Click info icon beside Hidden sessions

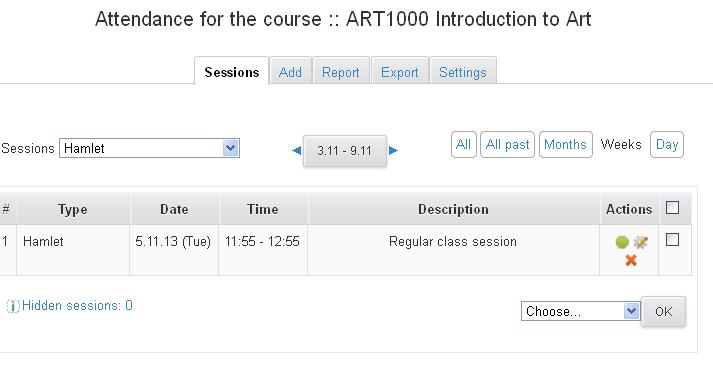(13, 306)
